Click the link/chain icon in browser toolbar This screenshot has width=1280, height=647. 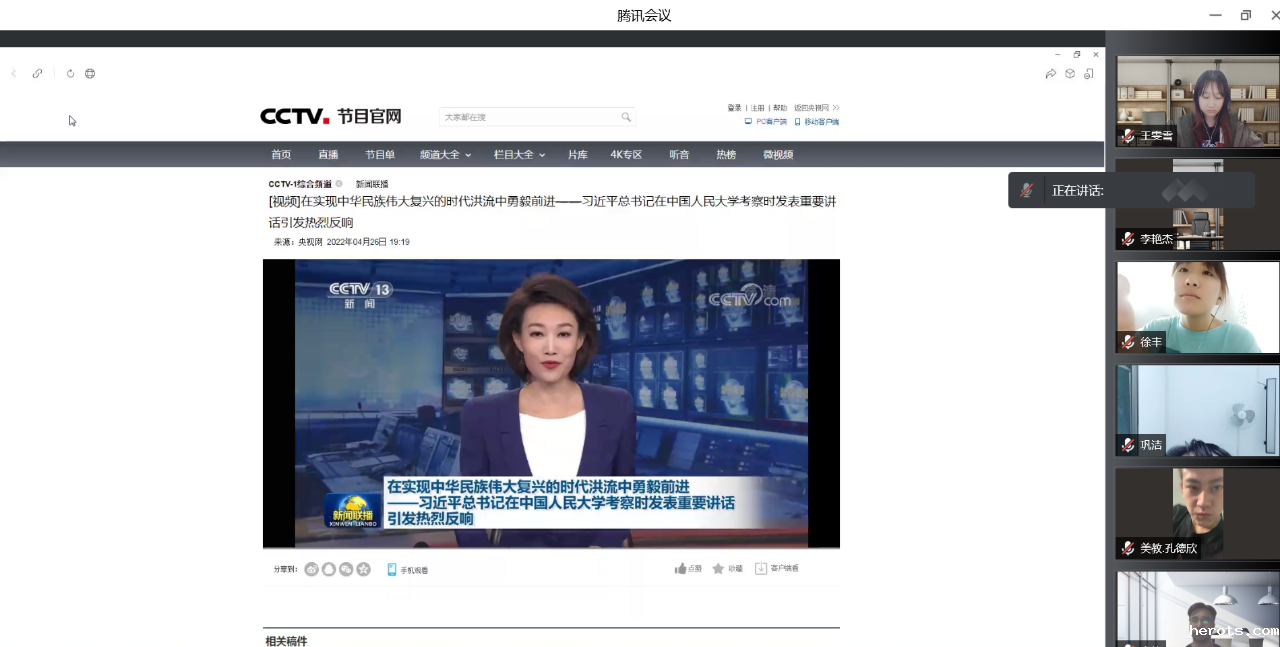tap(38, 73)
